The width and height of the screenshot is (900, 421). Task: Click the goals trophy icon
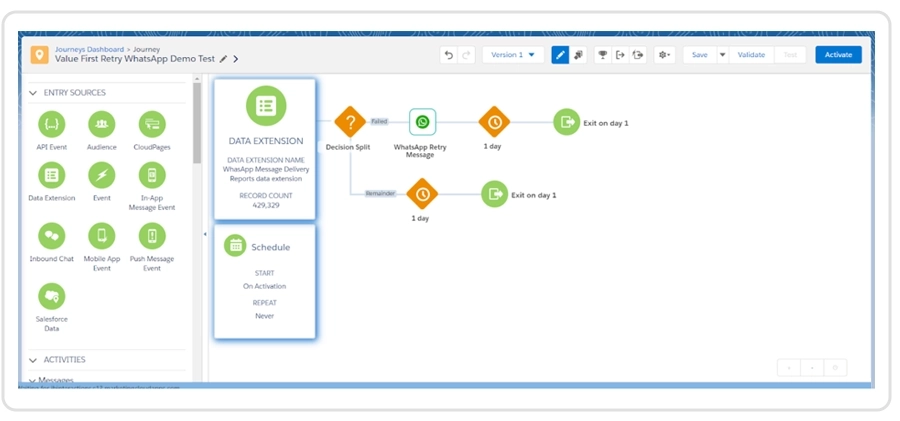[602, 55]
